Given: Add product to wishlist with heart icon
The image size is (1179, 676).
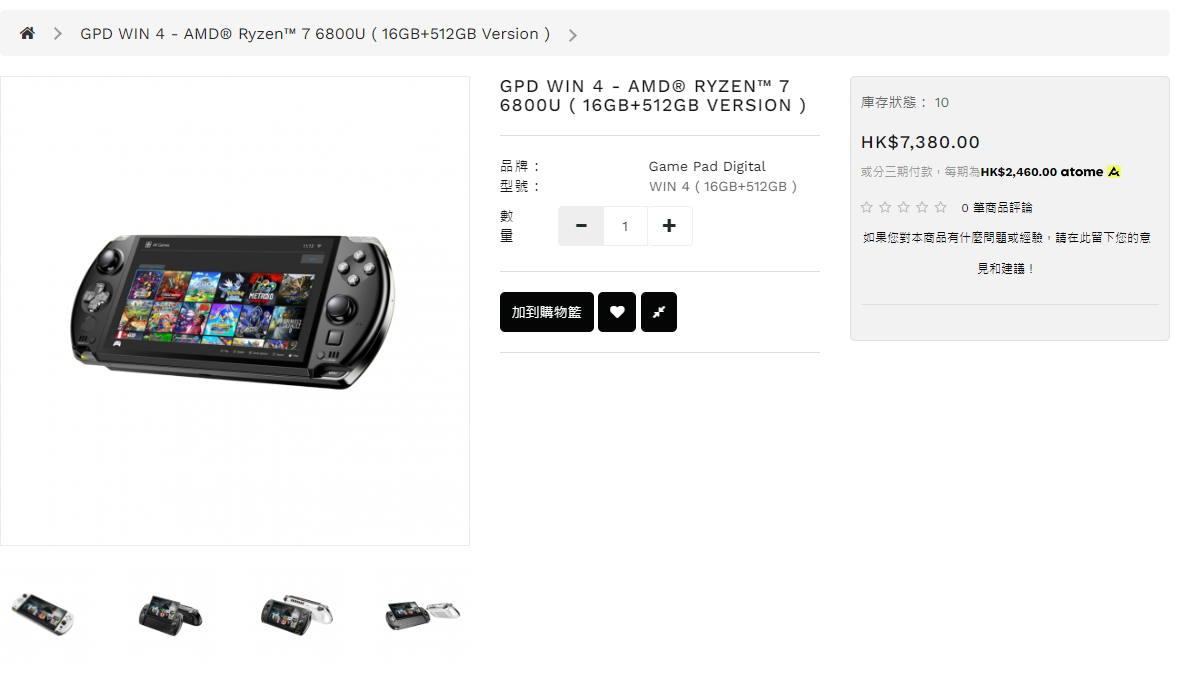Looking at the screenshot, I should pyautogui.click(x=617, y=312).
